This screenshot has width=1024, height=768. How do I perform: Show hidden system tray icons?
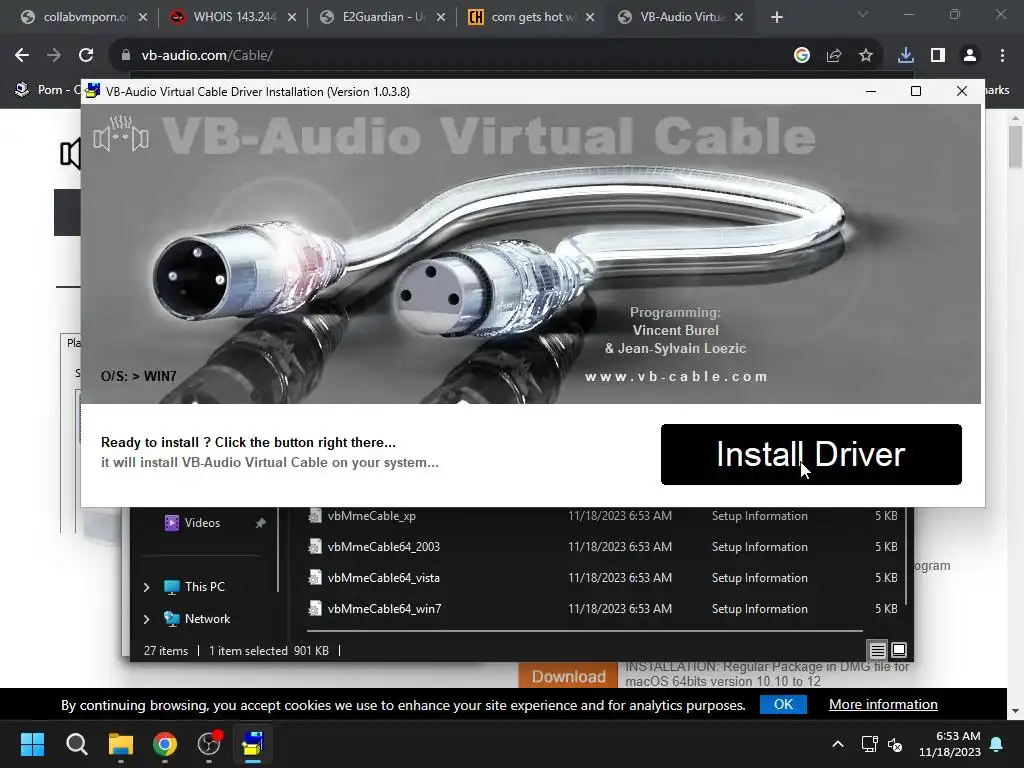(838, 744)
